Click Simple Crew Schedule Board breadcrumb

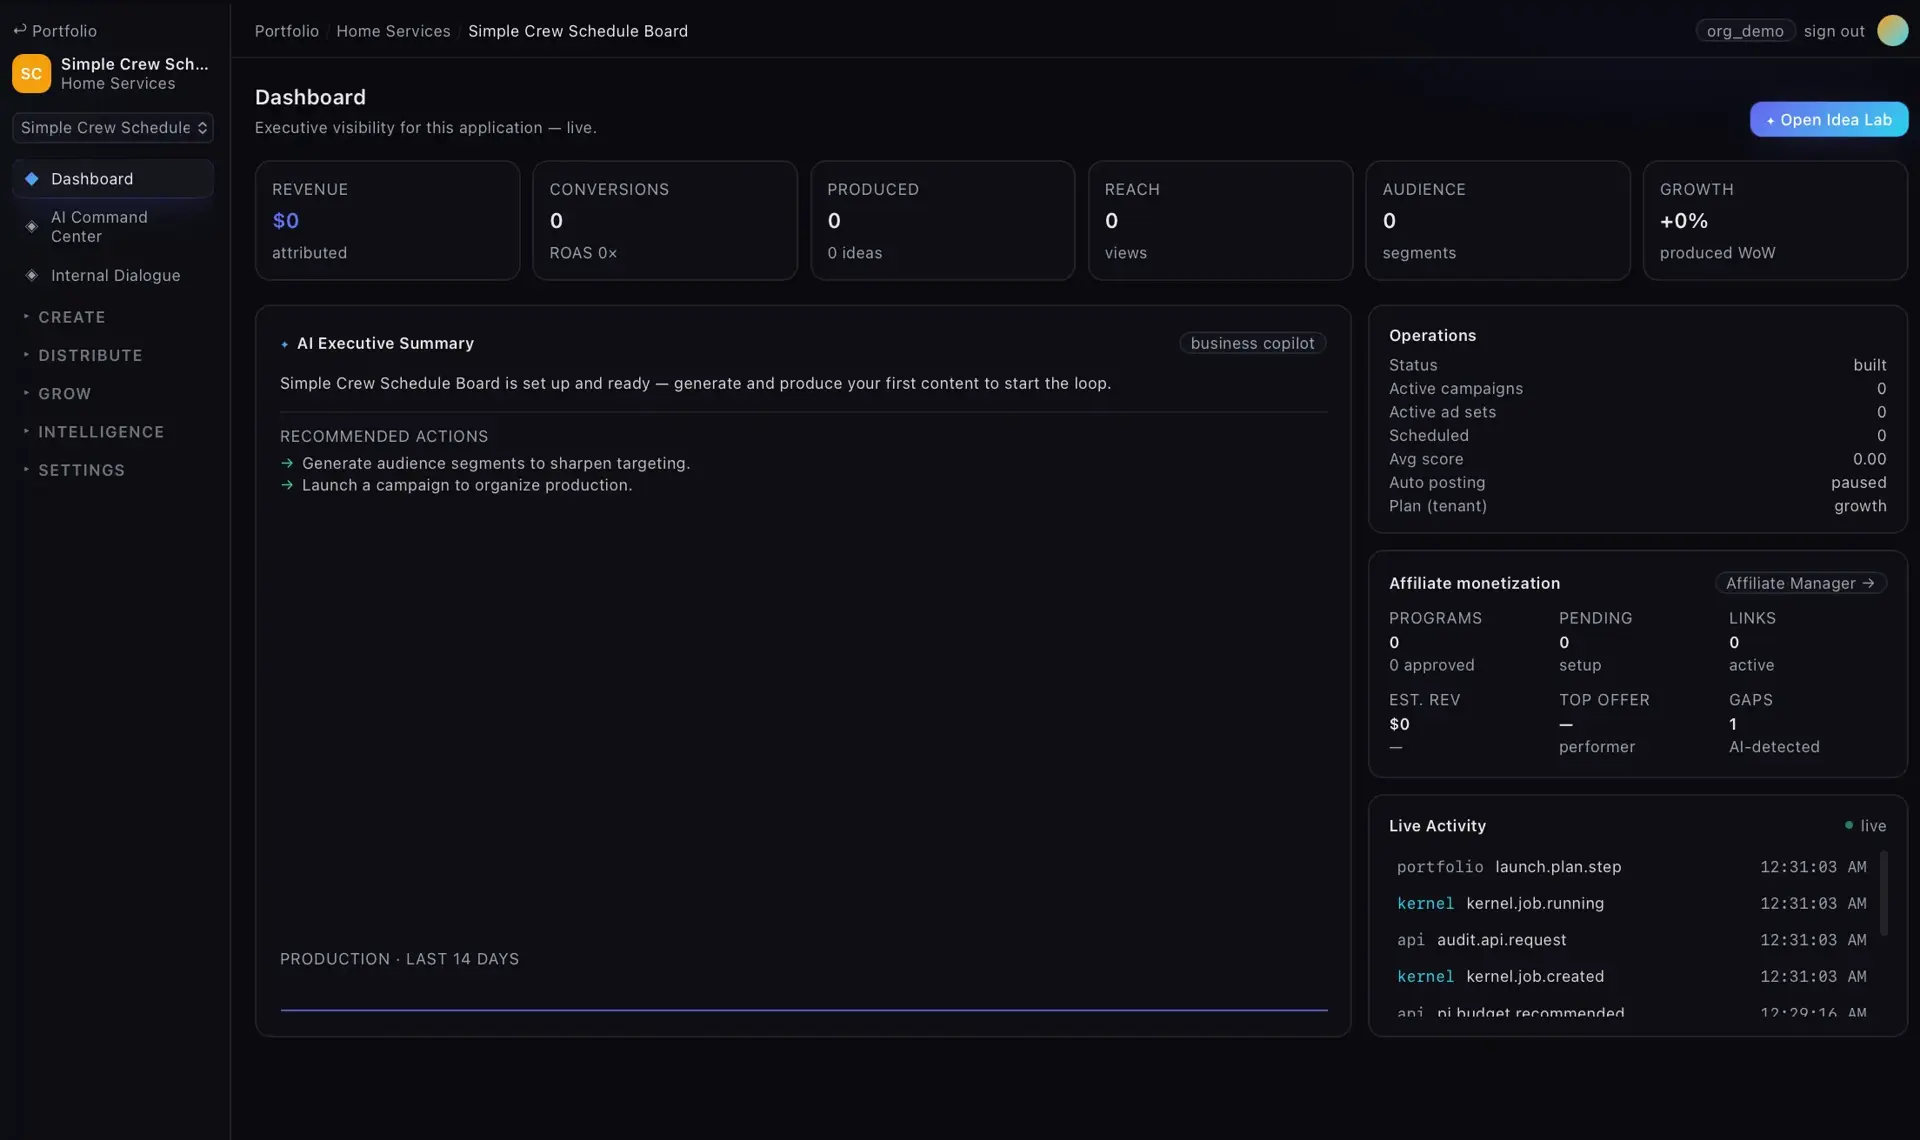(x=578, y=31)
